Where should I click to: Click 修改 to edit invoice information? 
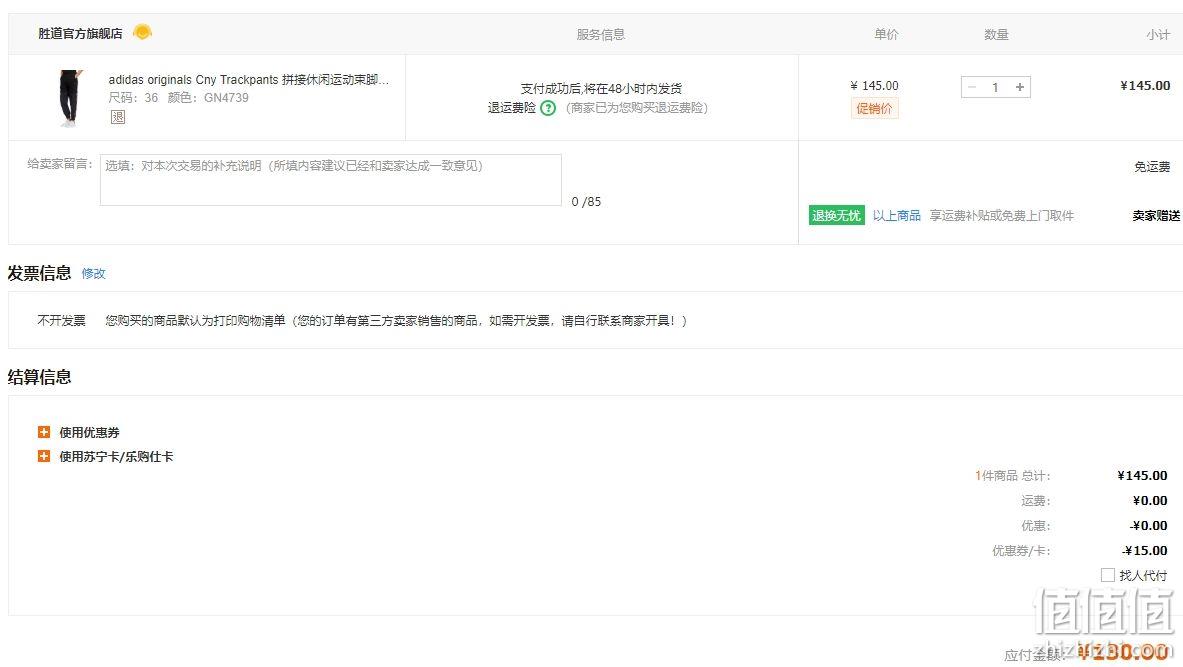94,273
